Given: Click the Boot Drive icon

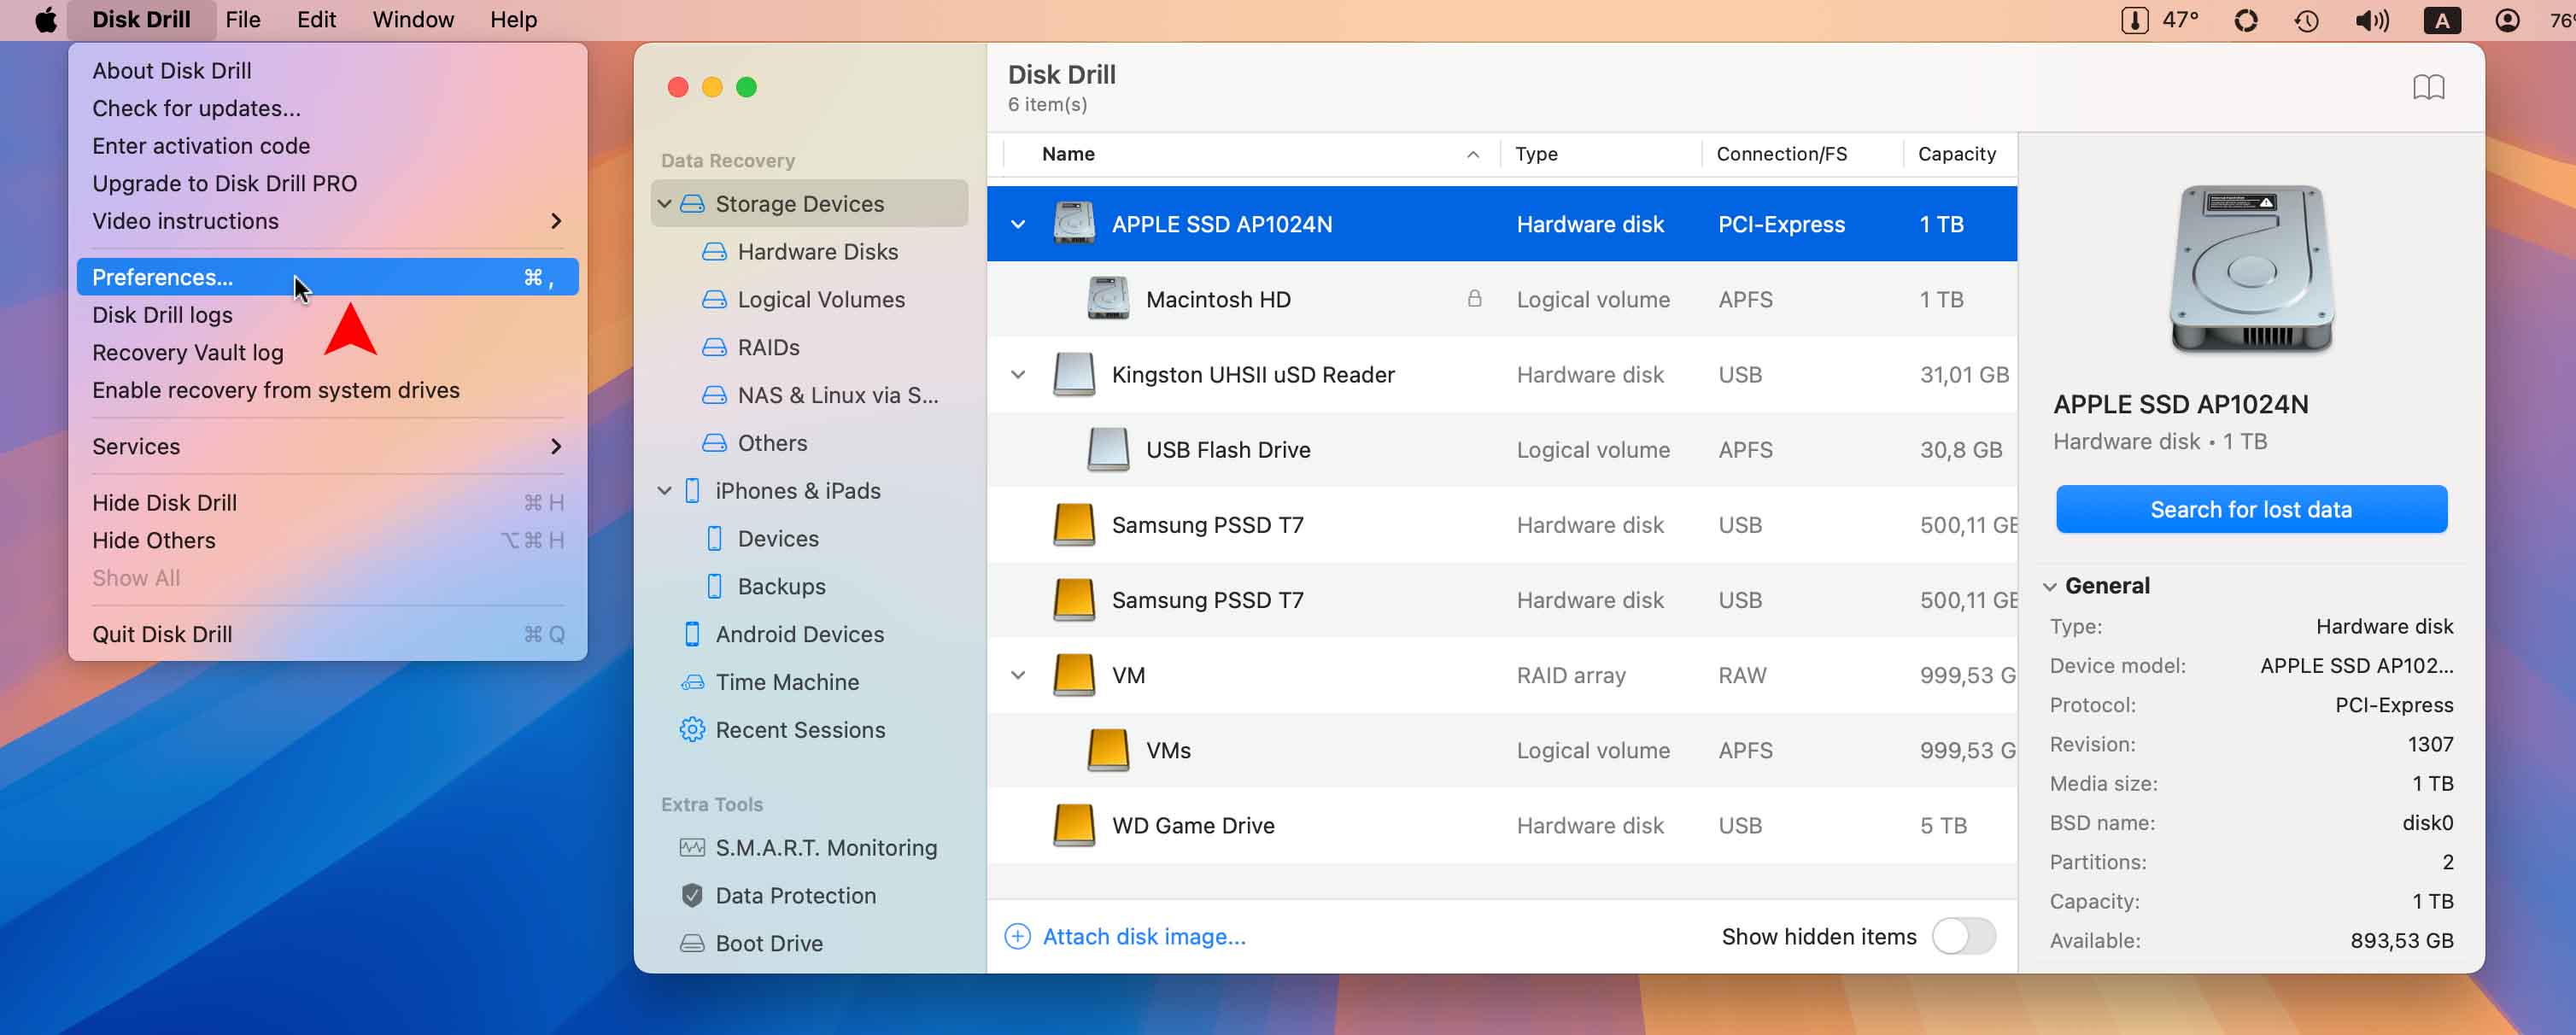Looking at the screenshot, I should pyautogui.click(x=692, y=944).
